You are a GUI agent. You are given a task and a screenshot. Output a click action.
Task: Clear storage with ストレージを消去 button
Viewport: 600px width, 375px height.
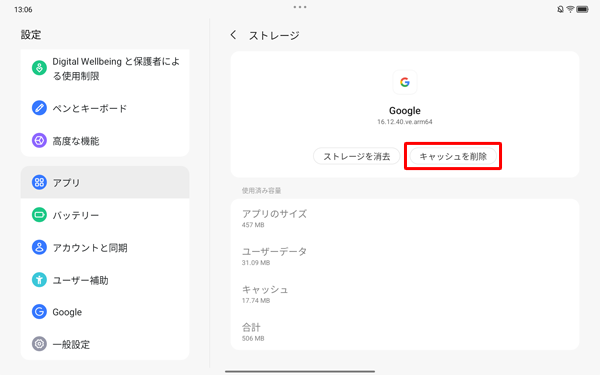pos(357,156)
